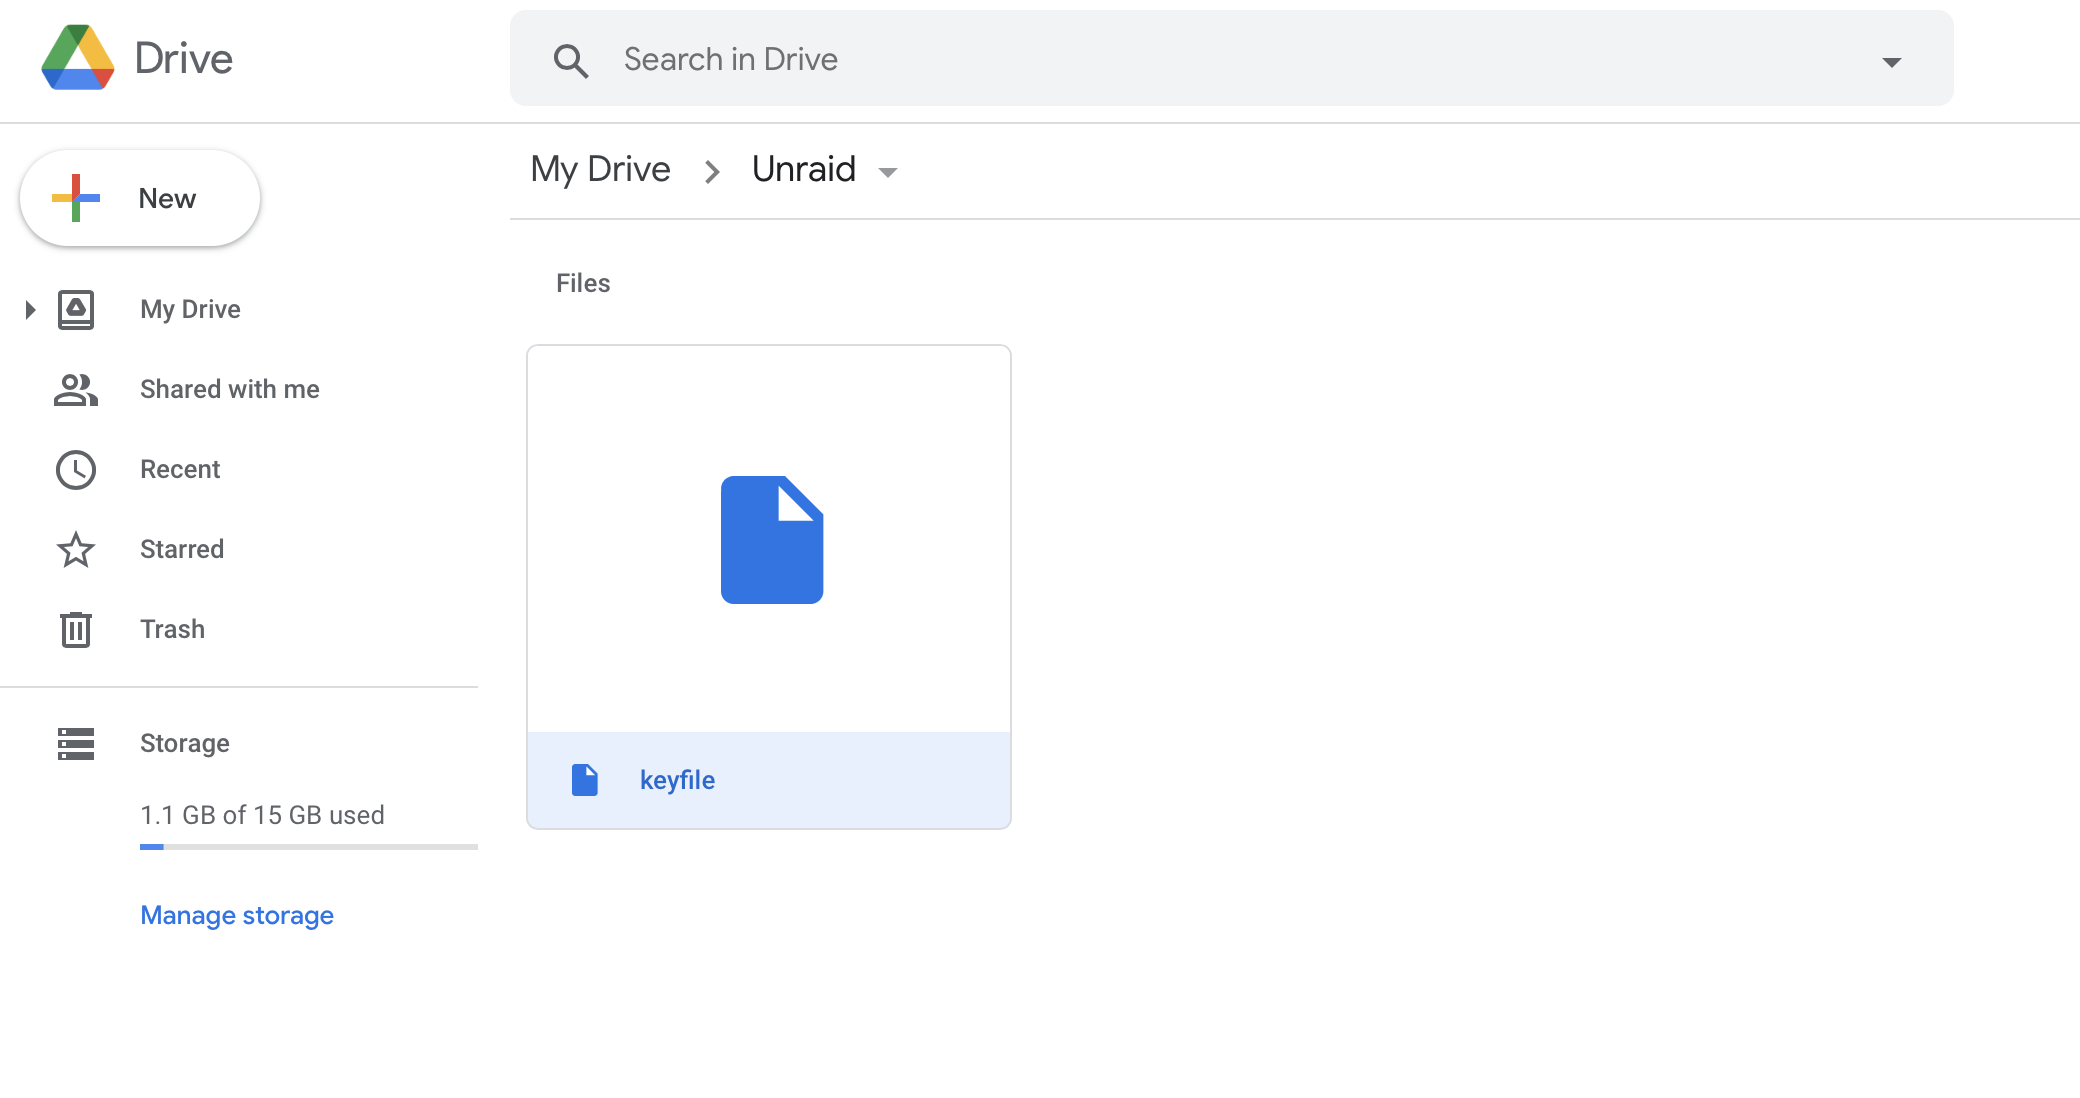Screen dimensions: 2080x1098
Task: Click the Shared with me people icon
Action: click(x=76, y=390)
